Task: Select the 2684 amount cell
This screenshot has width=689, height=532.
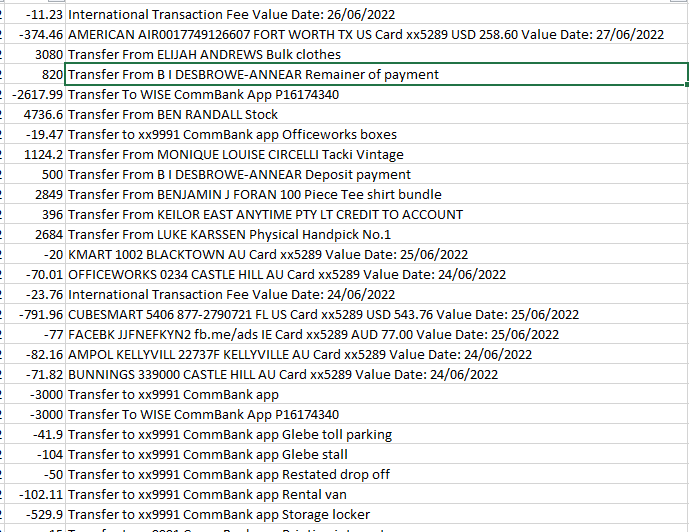Action: tap(35, 234)
